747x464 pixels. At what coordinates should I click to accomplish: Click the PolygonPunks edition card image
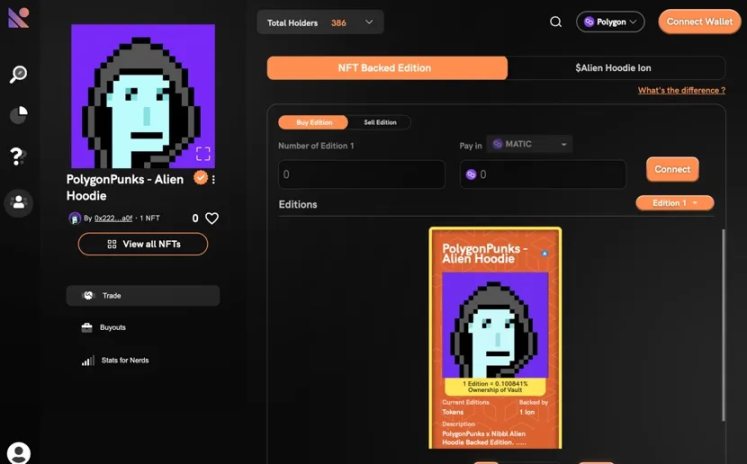[495, 325]
